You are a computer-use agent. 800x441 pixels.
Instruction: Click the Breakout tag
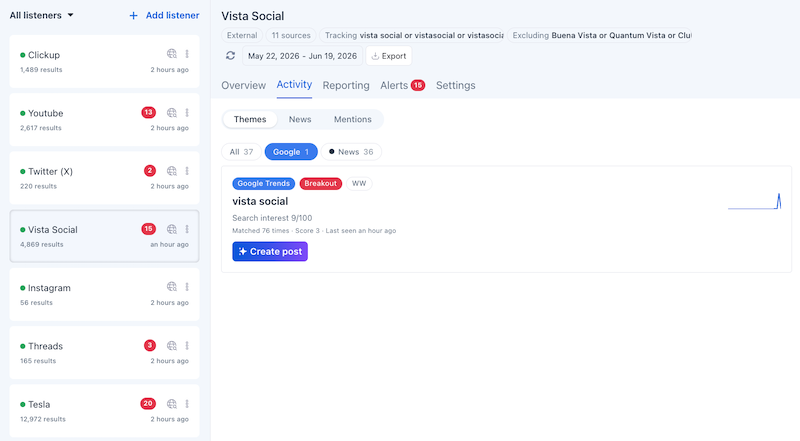click(x=320, y=183)
